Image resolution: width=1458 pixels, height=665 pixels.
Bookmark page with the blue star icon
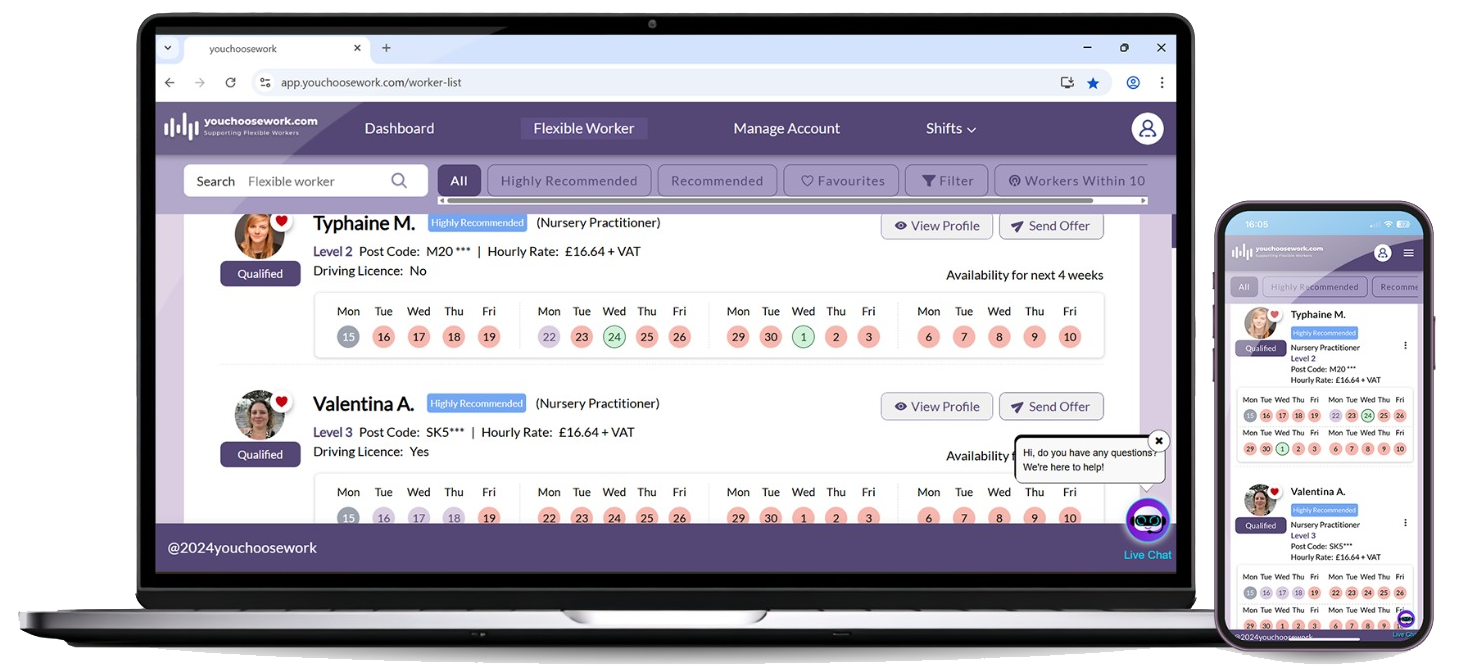coord(1093,83)
